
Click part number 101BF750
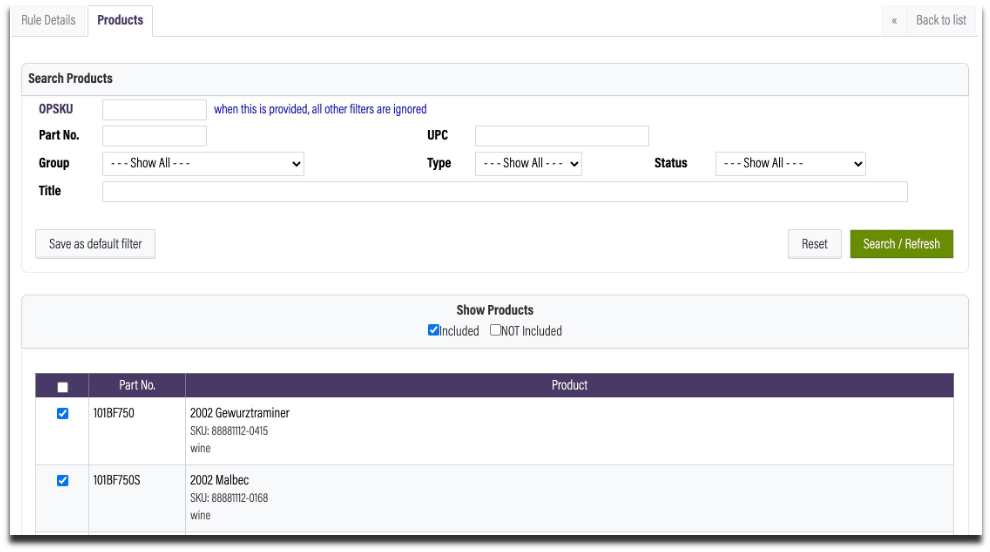(114, 413)
